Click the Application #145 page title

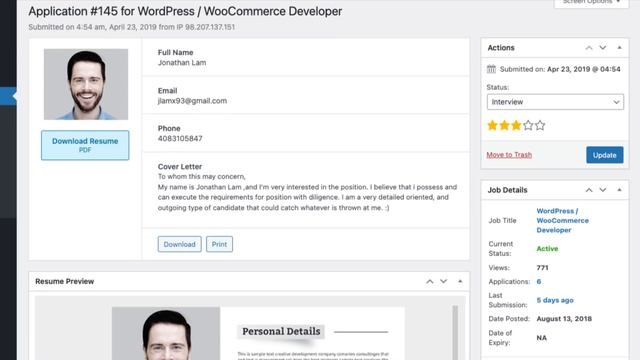point(185,11)
